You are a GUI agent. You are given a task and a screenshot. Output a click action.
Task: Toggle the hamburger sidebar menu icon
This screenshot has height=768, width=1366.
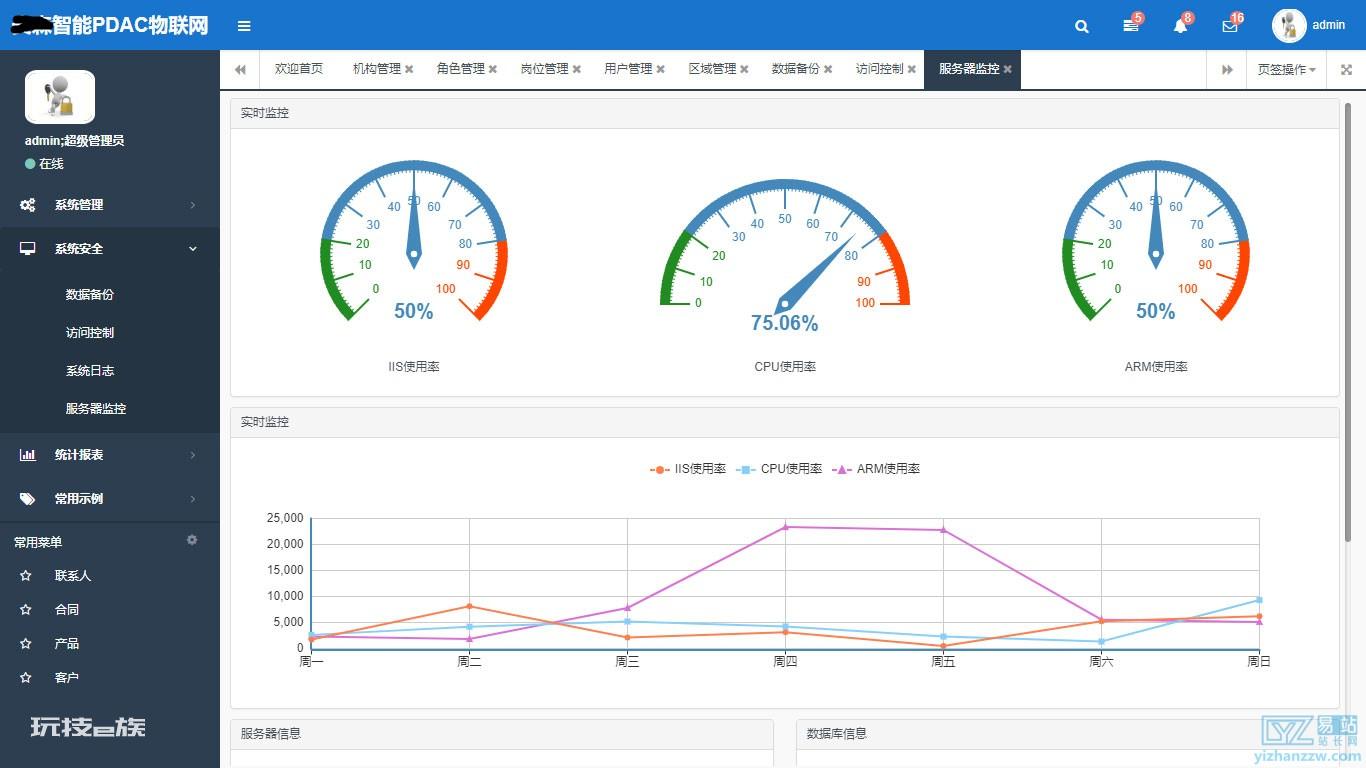[x=244, y=26]
